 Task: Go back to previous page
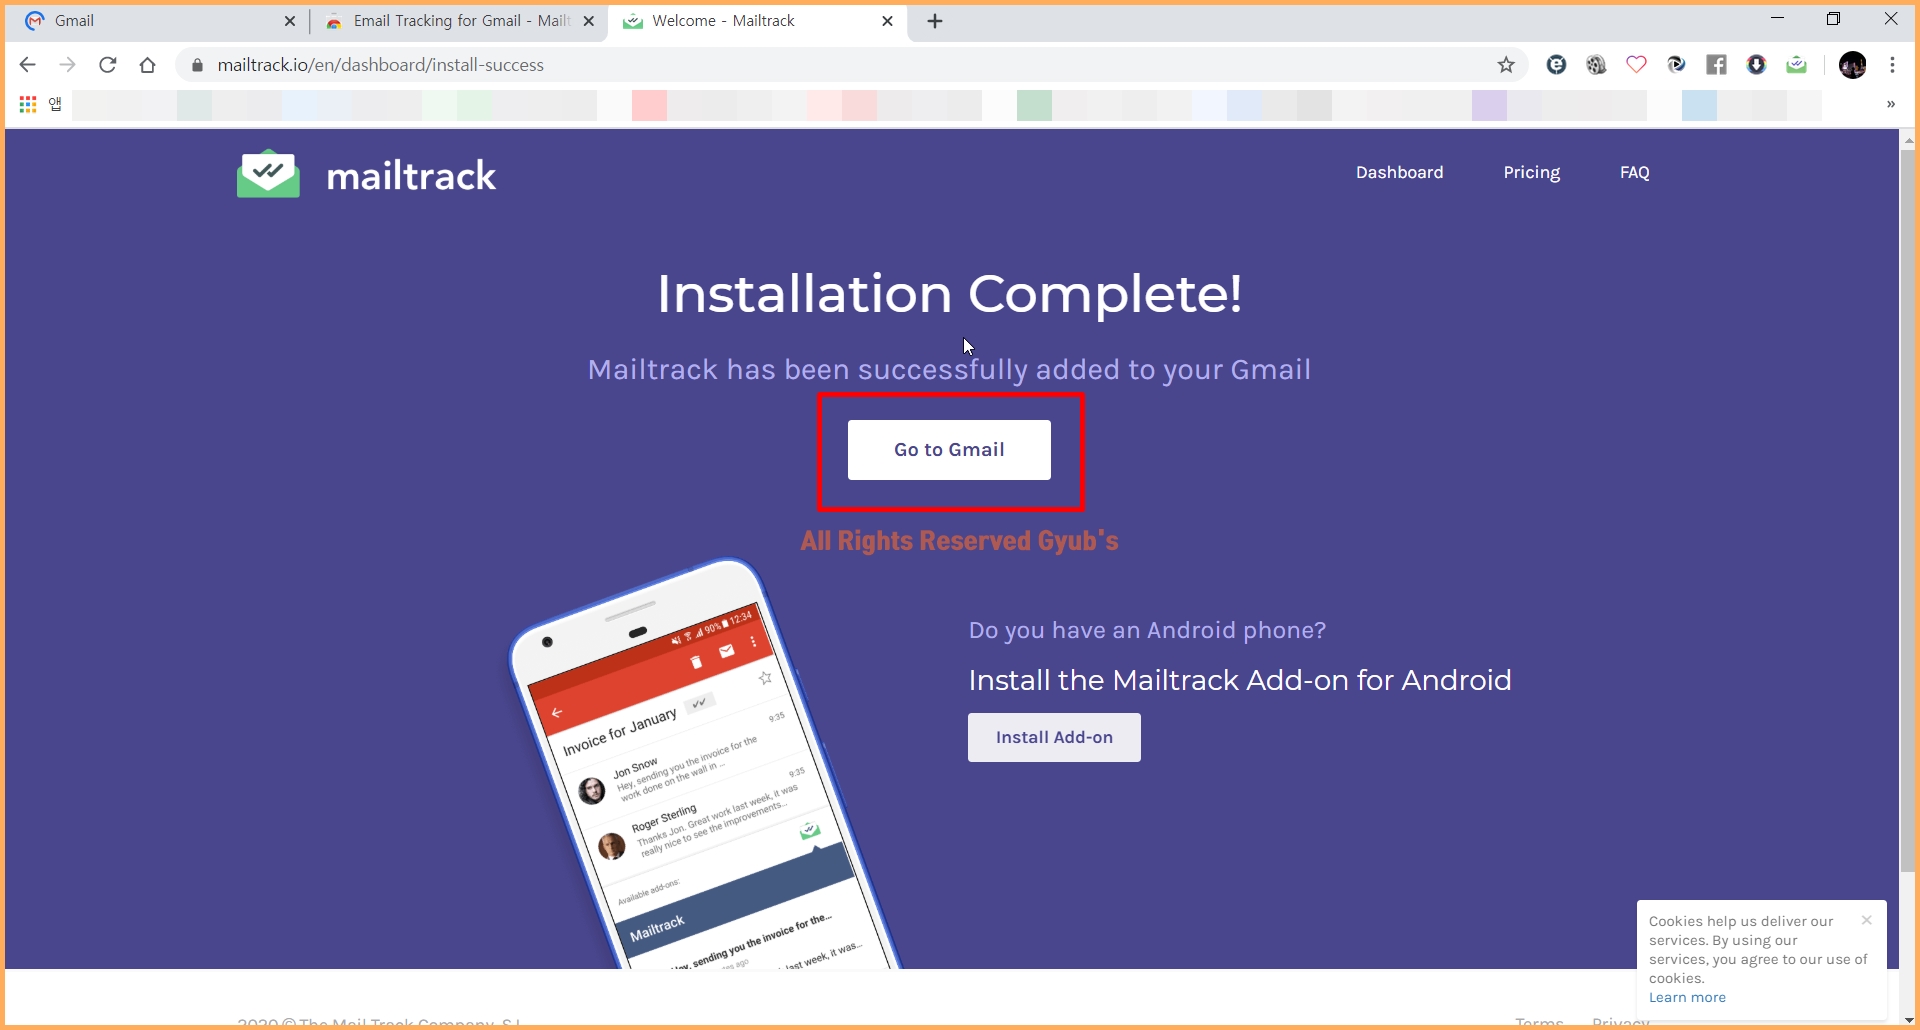click(28, 65)
